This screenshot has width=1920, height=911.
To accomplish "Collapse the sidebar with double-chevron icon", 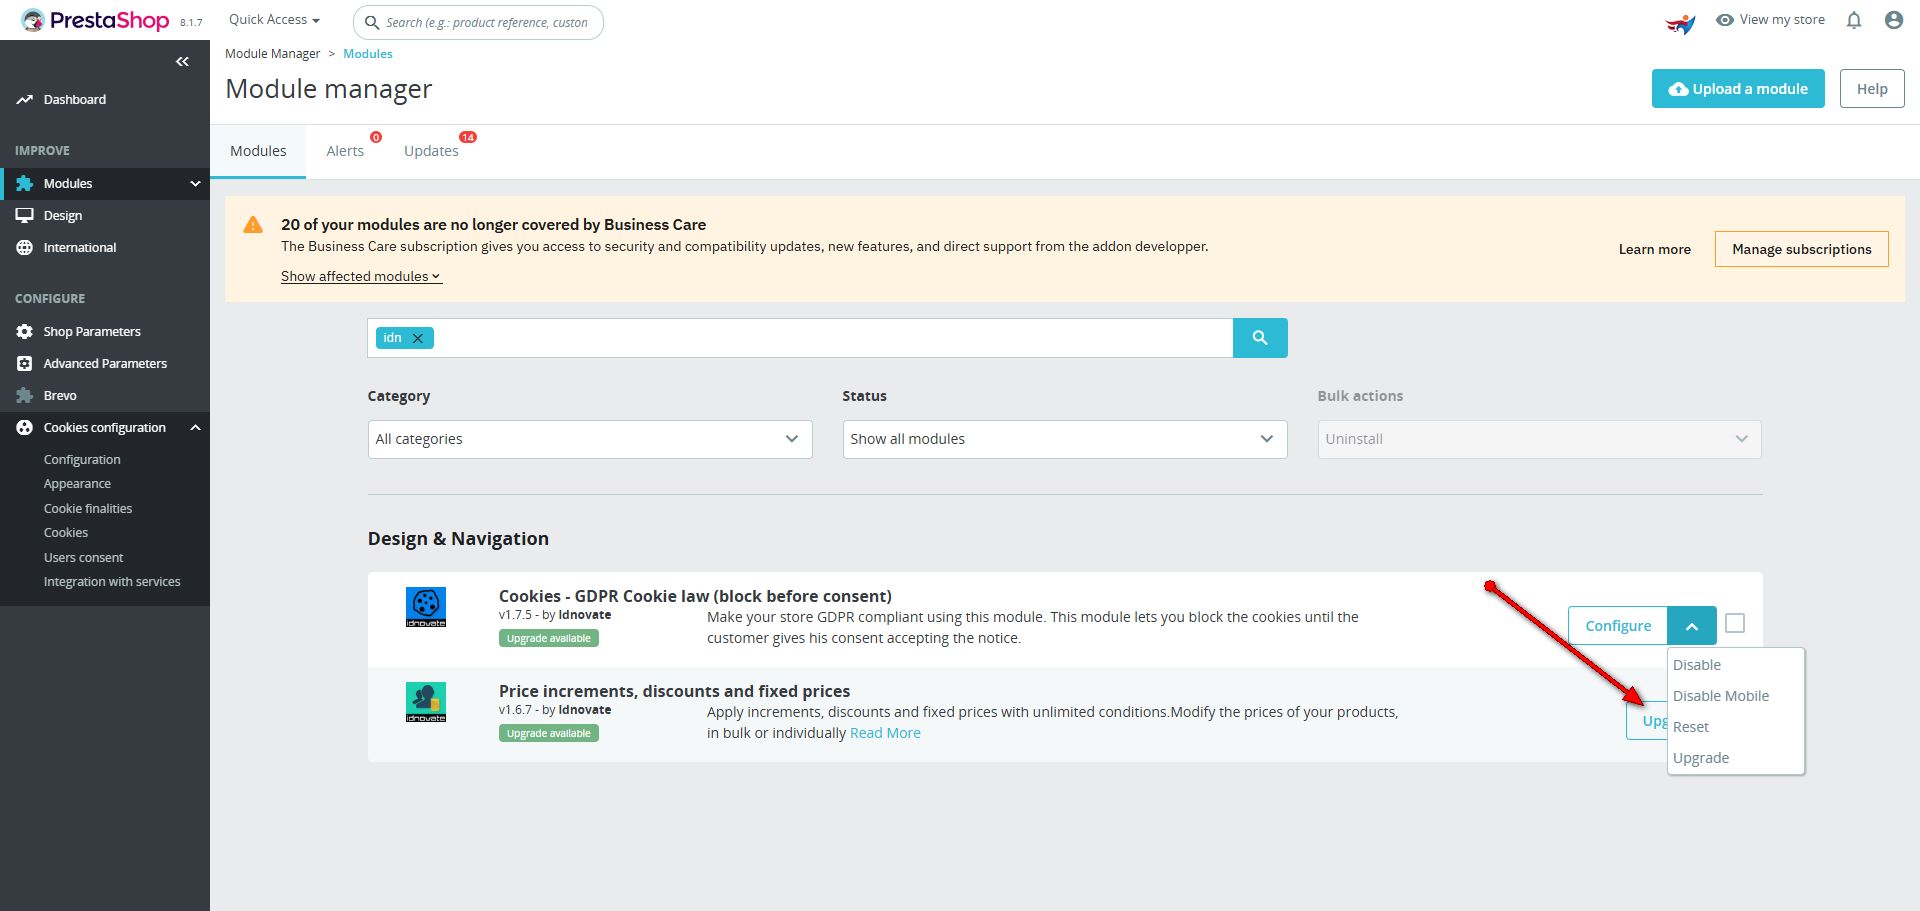I will 182,62.
